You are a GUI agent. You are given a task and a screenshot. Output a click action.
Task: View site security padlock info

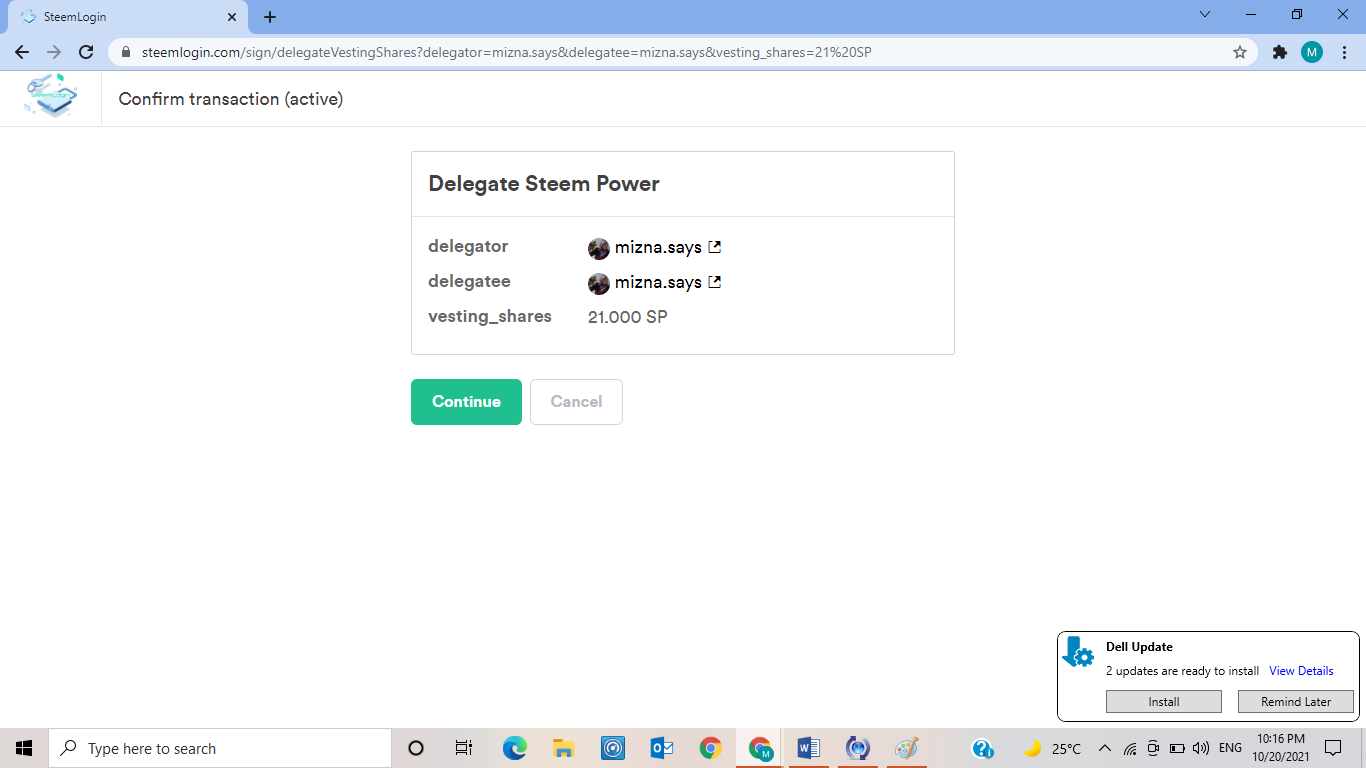(x=126, y=52)
